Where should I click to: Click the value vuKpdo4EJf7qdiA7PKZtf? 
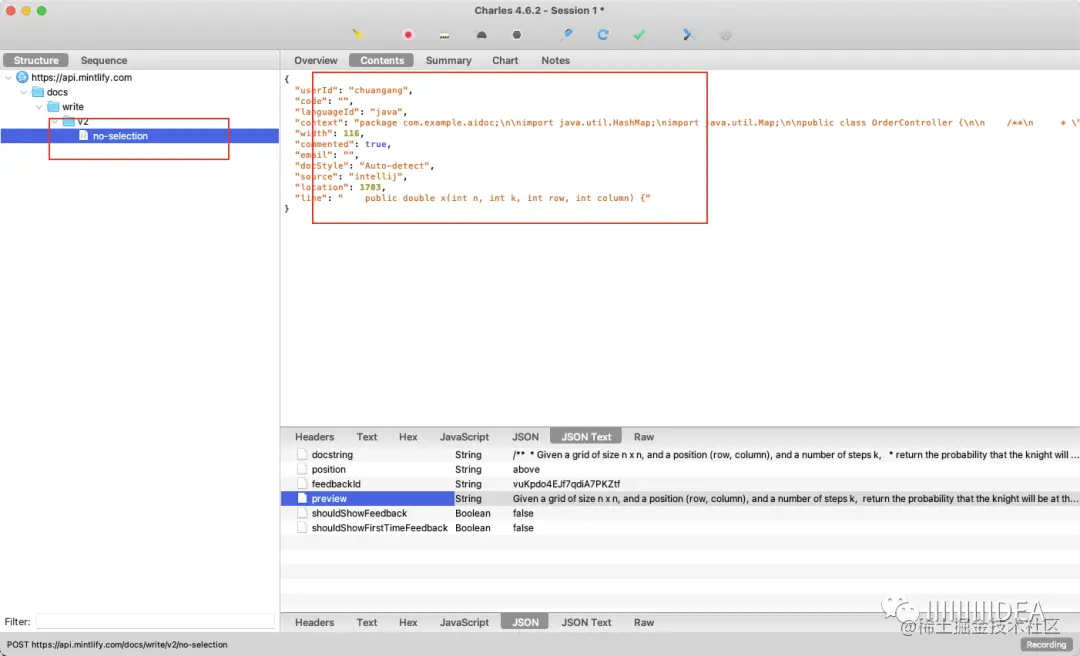(566, 484)
